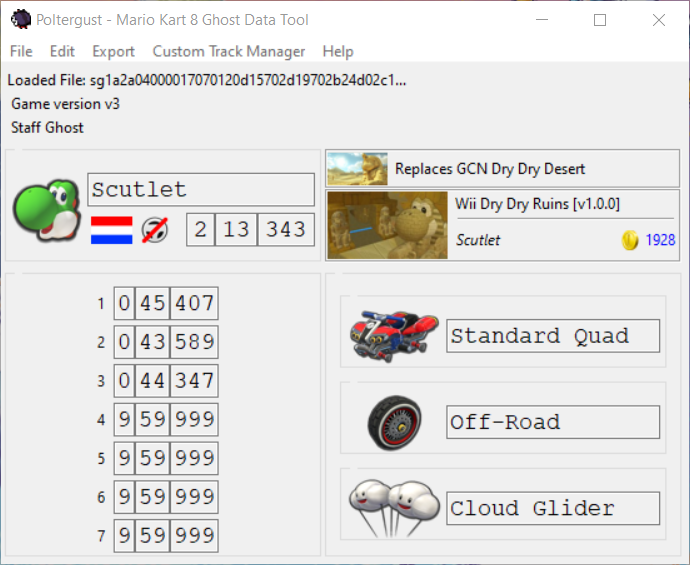Click the italic track author Scutlet

(x=478, y=240)
